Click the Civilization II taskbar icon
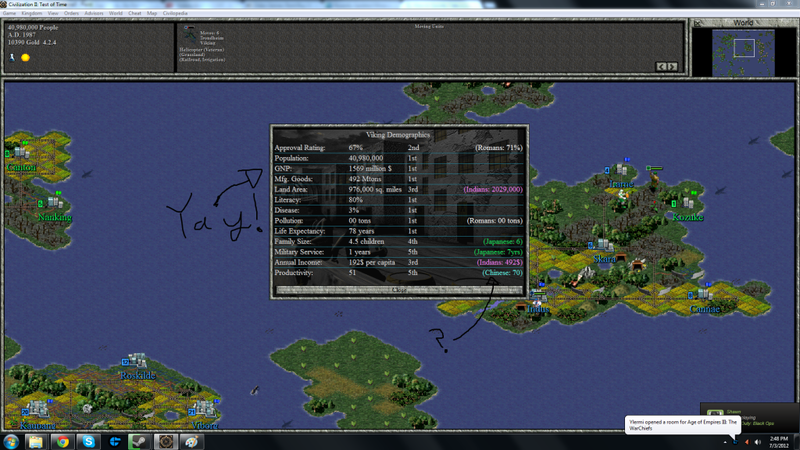Viewport: 800px width, 450px height. point(165,442)
